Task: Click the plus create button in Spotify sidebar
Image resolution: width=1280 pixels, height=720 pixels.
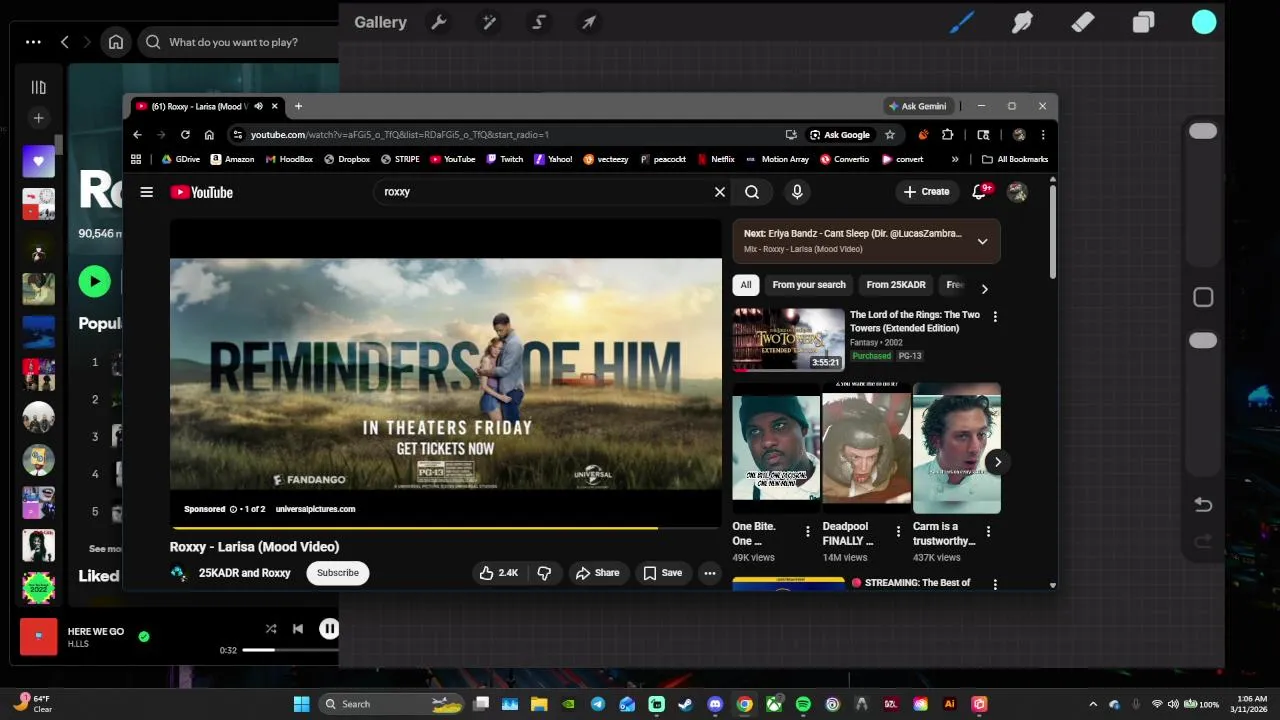Action: (38, 118)
